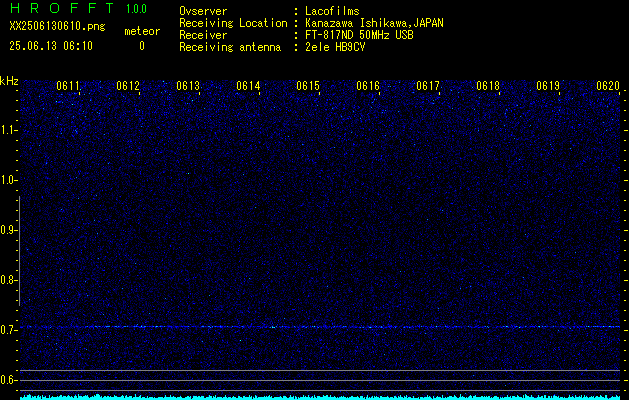Screen dimensions: 629x400
Task: Click the Ovserver label
Action: coord(203,11)
